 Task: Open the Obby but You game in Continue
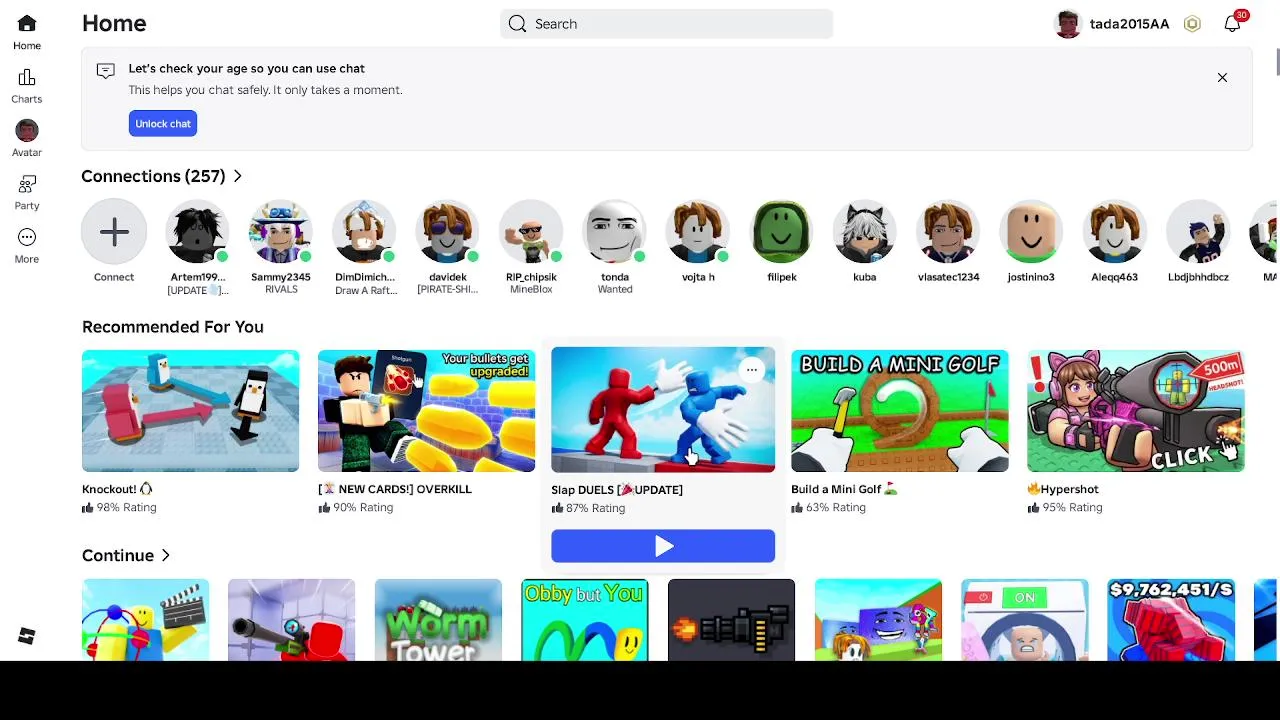click(585, 620)
